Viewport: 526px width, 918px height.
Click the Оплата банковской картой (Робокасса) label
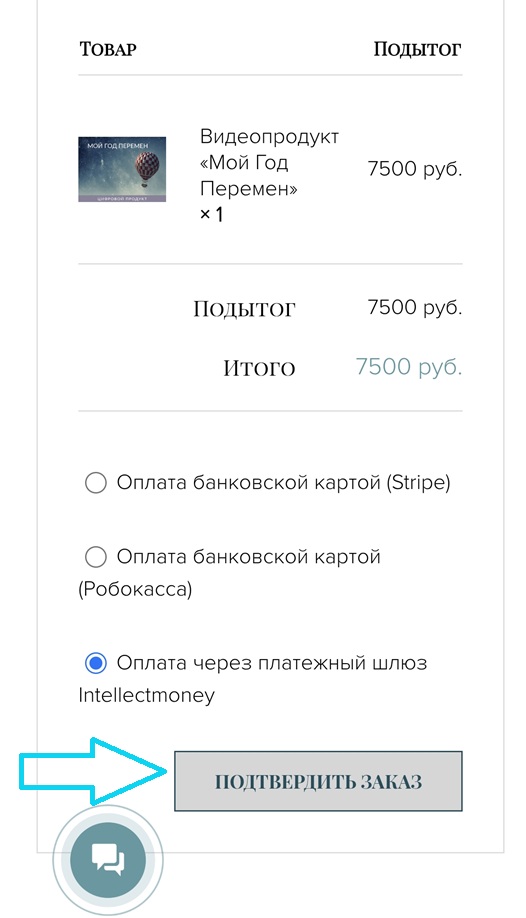pyautogui.click(x=230, y=572)
